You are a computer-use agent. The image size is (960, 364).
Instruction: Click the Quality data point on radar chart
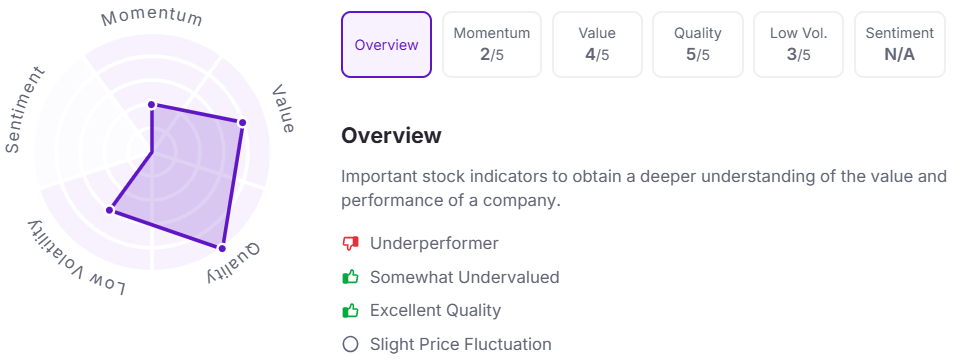click(x=222, y=248)
